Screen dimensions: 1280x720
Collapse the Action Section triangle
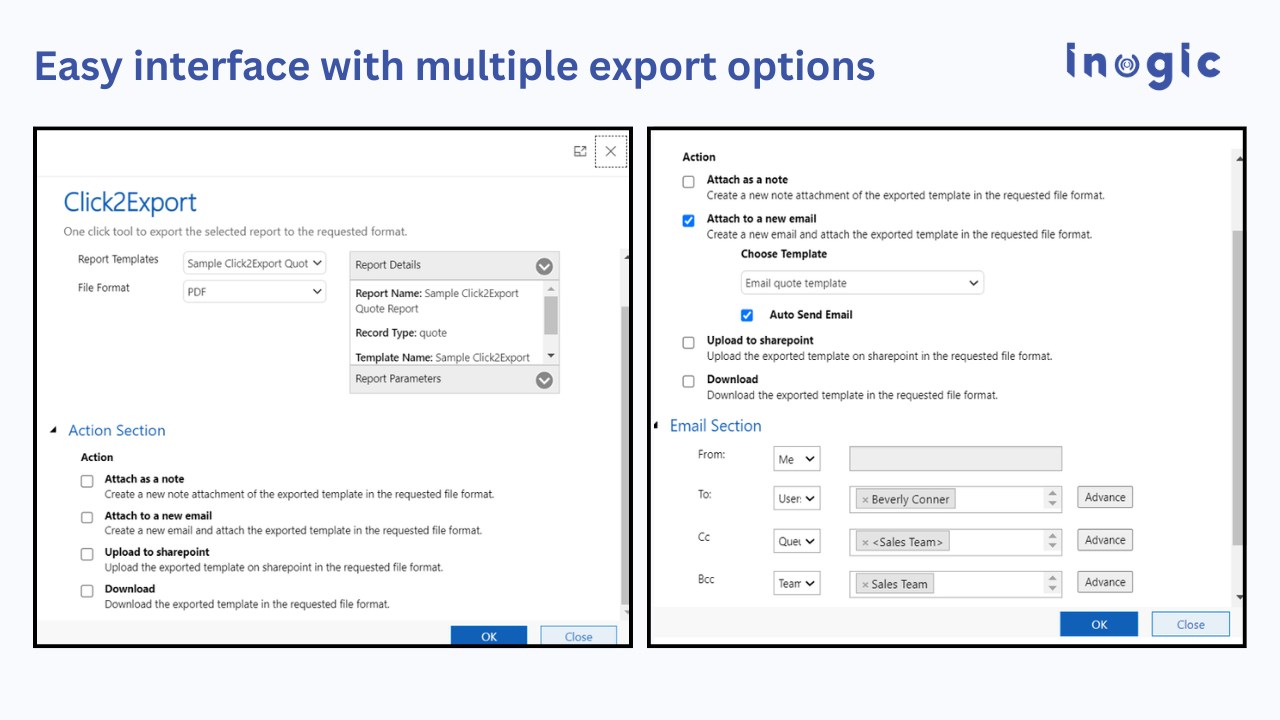click(54, 431)
